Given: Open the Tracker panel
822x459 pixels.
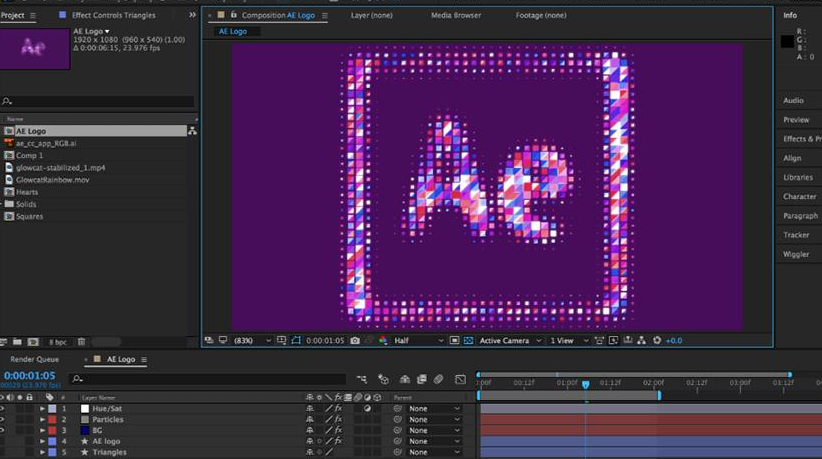Looking at the screenshot, I should pyautogui.click(x=796, y=235).
